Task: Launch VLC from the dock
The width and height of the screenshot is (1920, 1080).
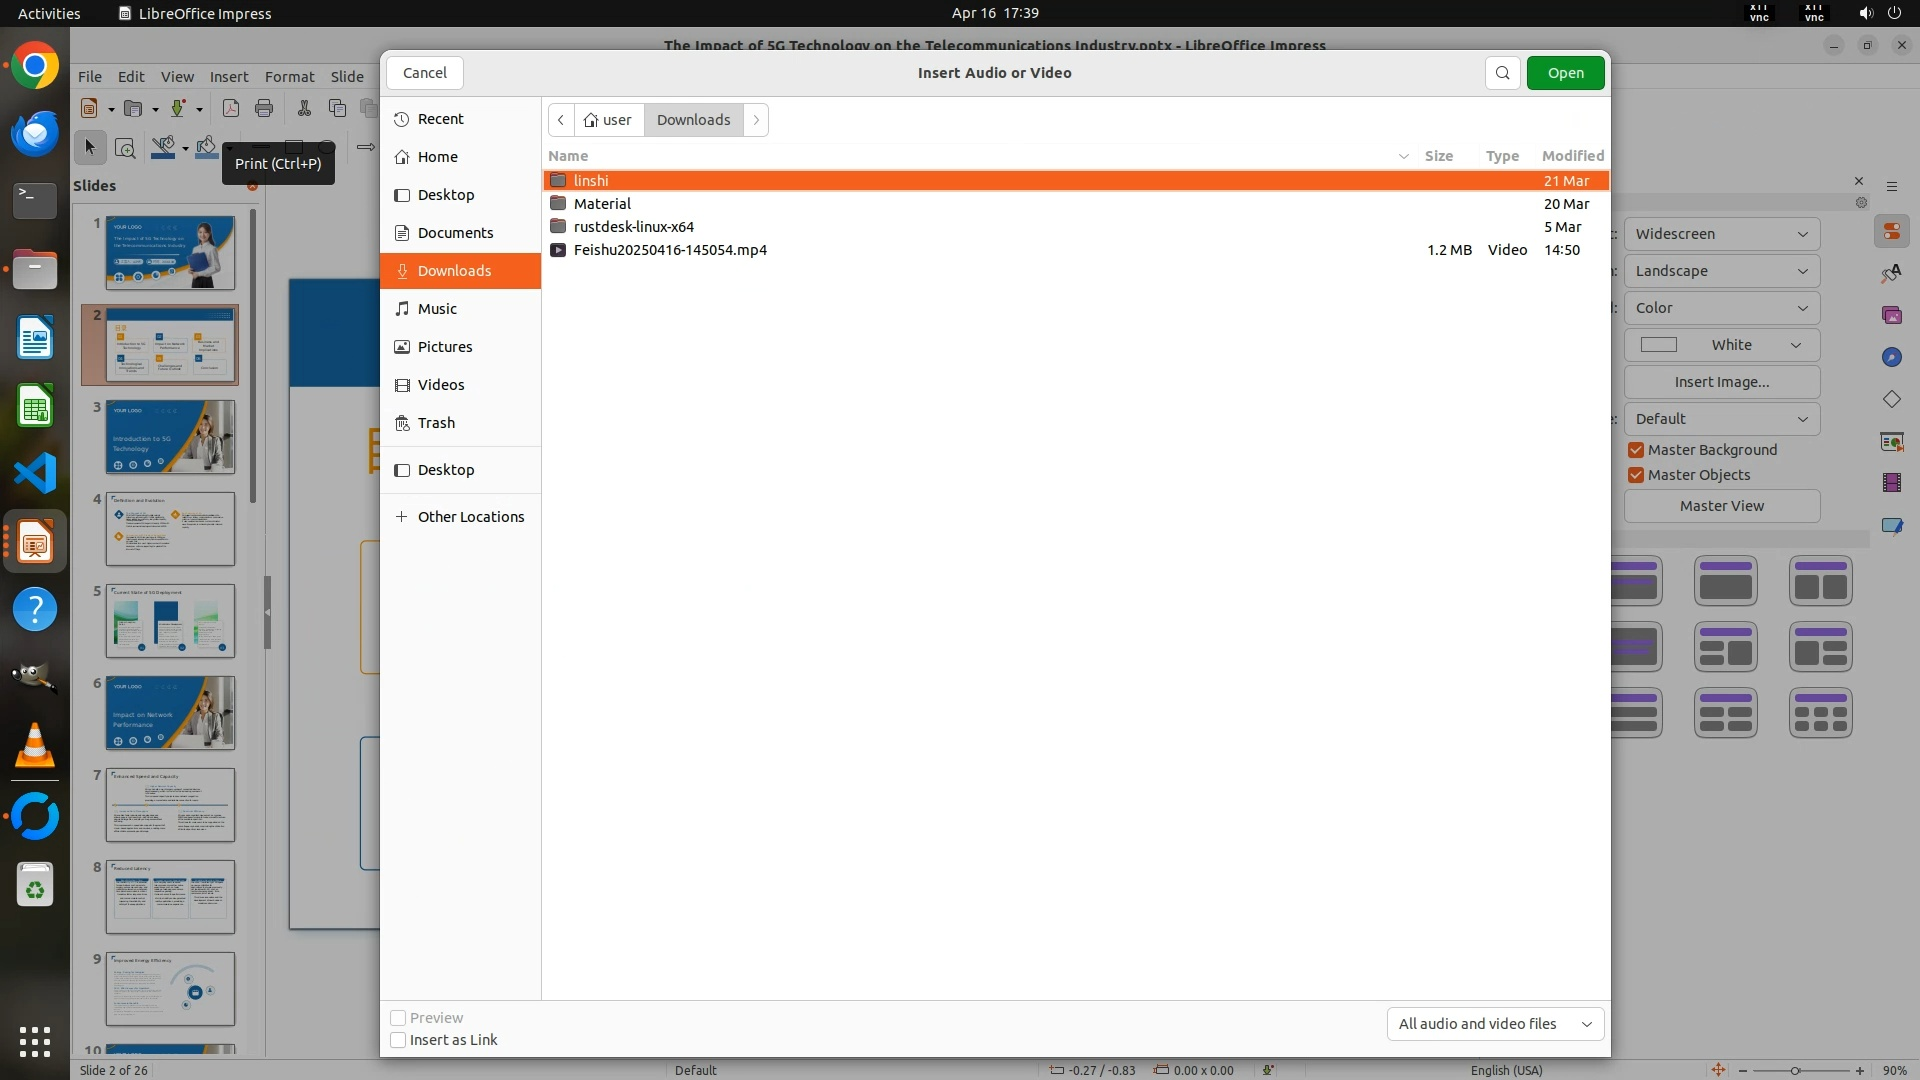Action: [35, 746]
